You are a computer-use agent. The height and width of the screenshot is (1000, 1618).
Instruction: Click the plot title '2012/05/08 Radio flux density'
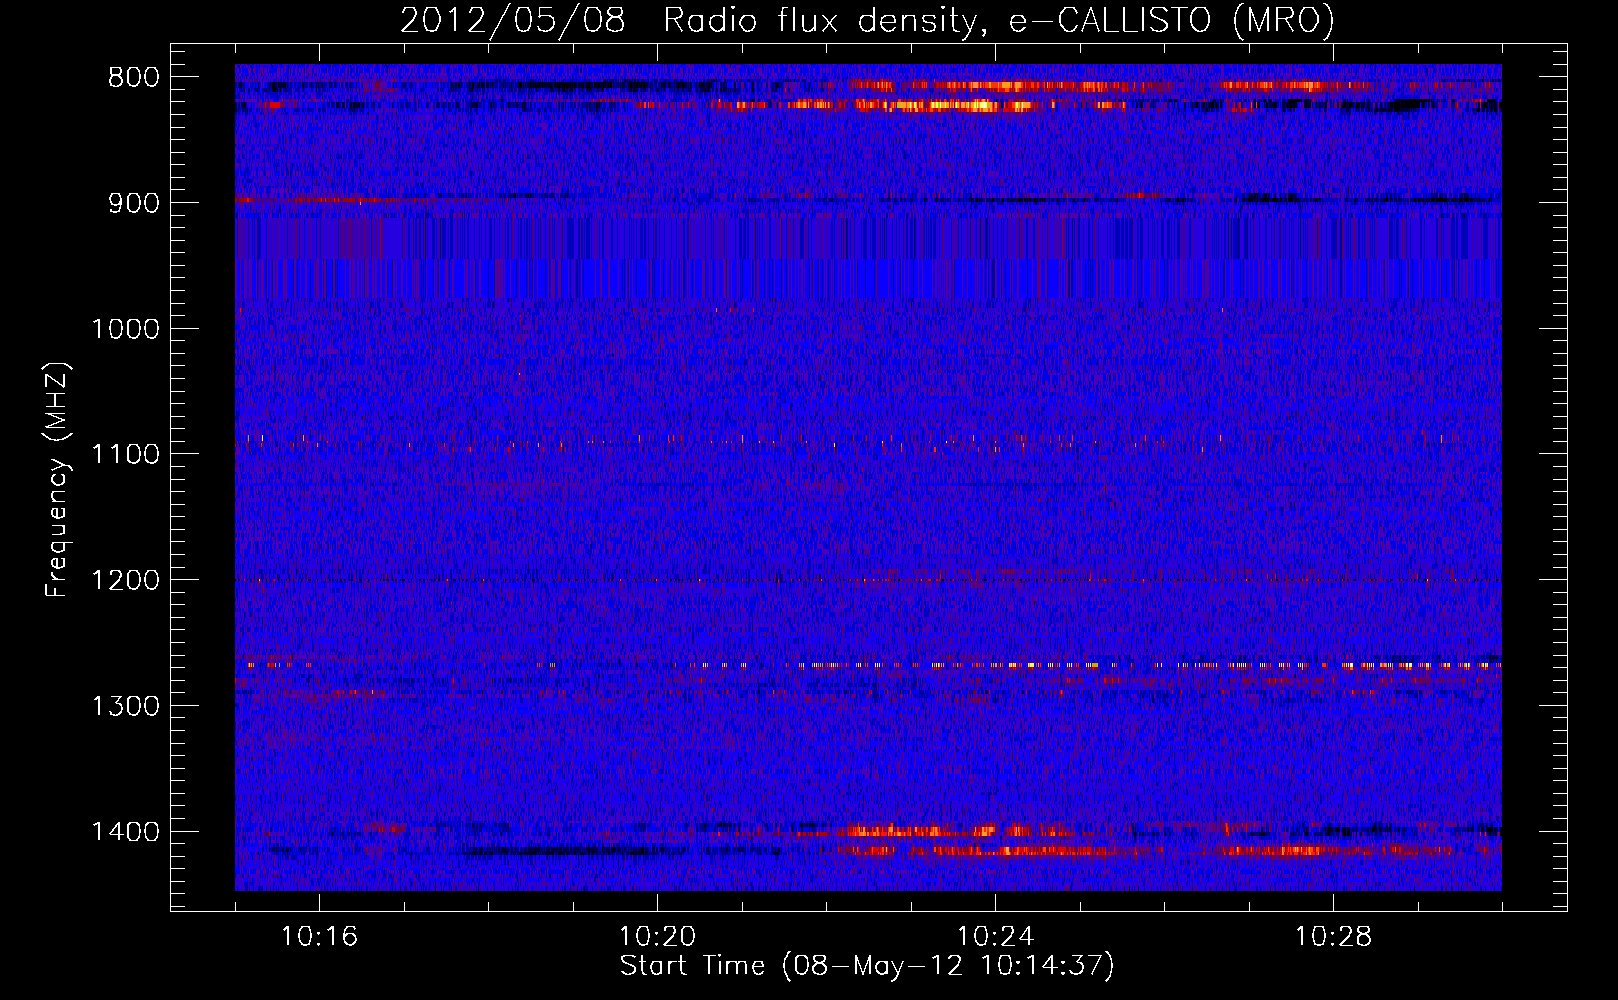coord(687,21)
